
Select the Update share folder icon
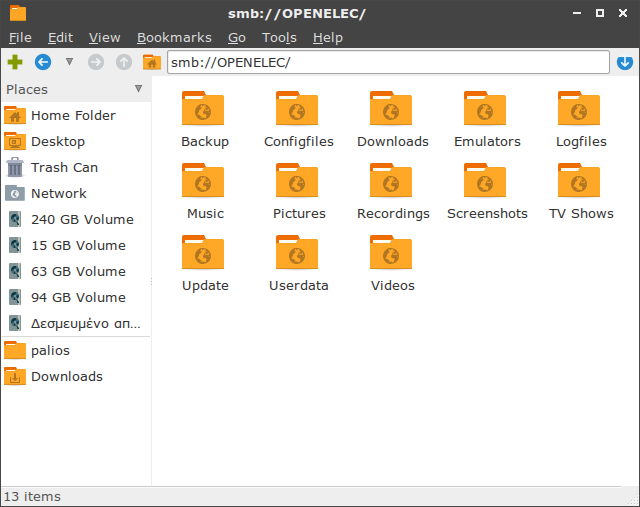tap(203, 252)
